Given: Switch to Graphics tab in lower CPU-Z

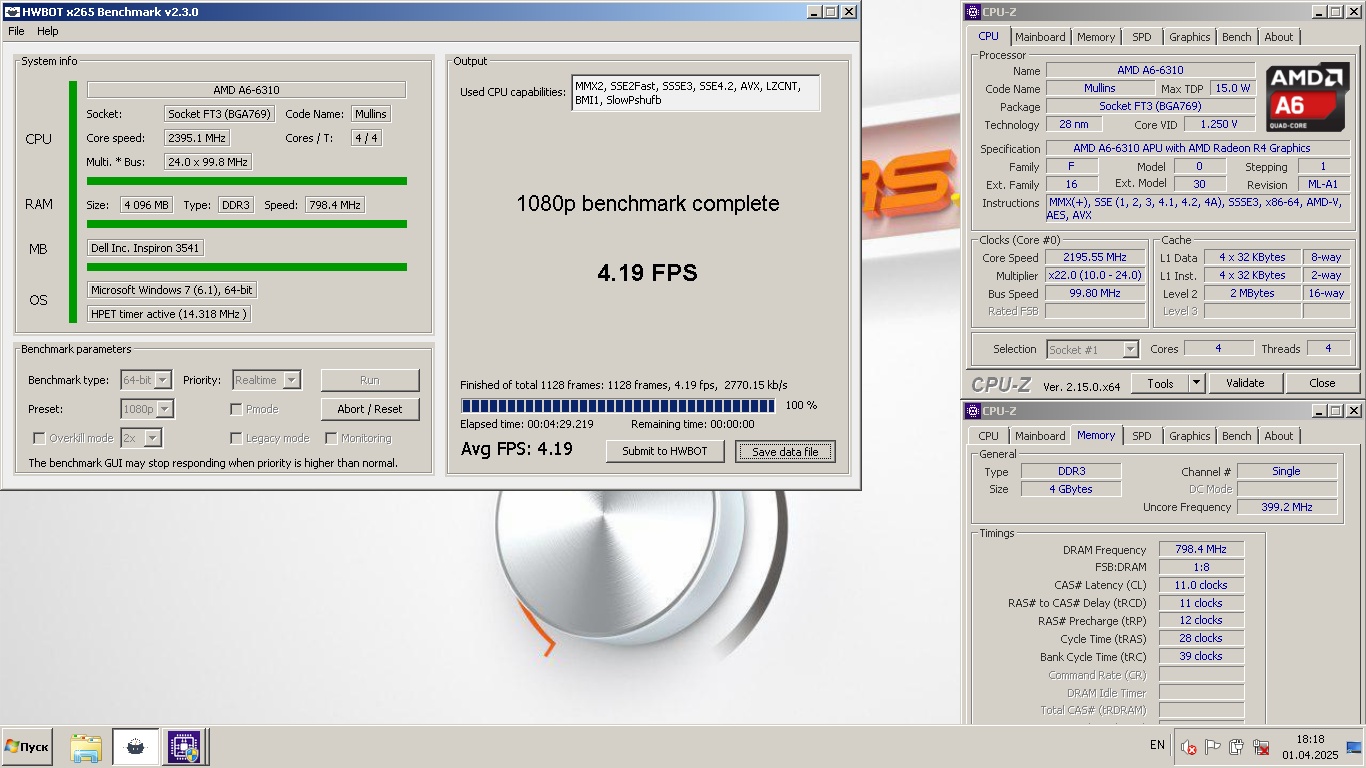Looking at the screenshot, I should pos(1189,436).
